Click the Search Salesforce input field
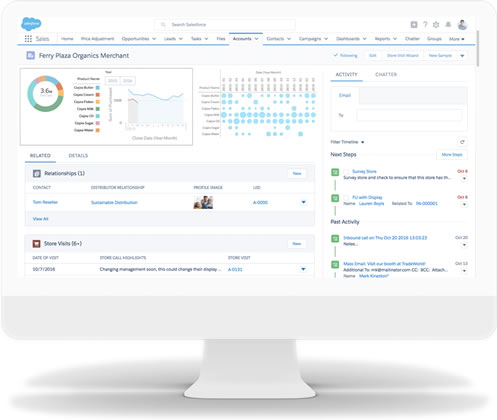 (x=224, y=25)
